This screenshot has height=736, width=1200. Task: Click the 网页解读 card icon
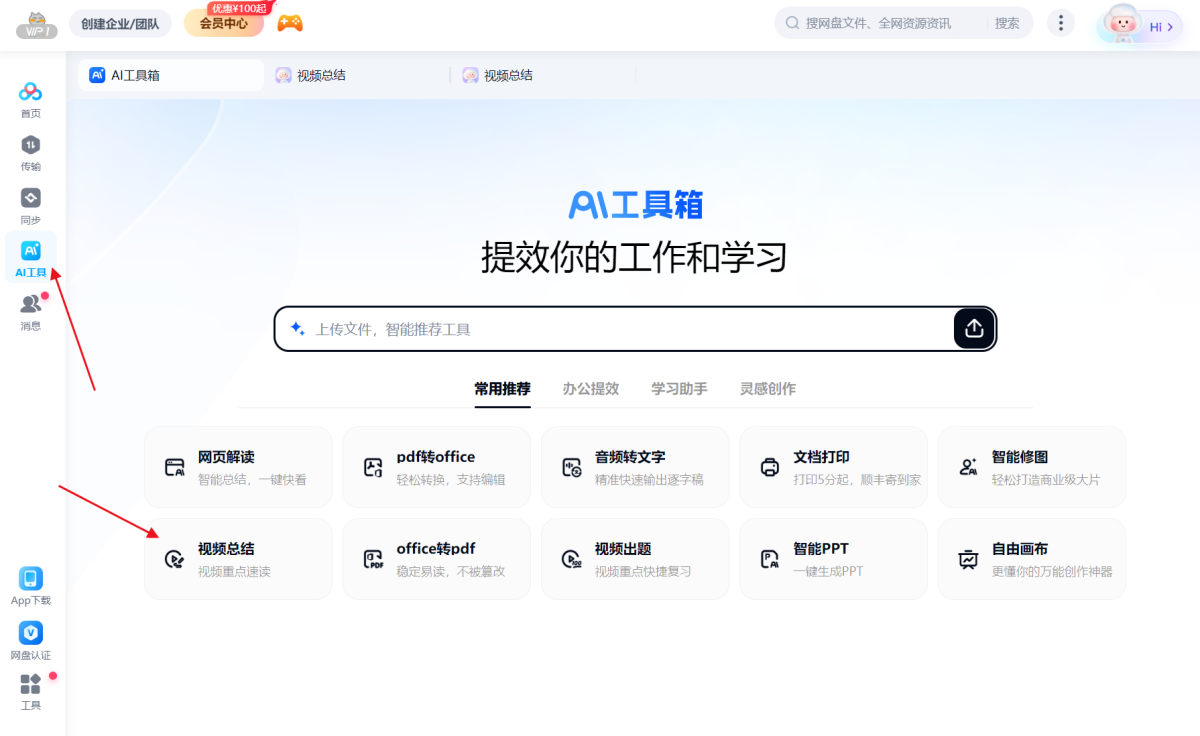click(x=175, y=467)
